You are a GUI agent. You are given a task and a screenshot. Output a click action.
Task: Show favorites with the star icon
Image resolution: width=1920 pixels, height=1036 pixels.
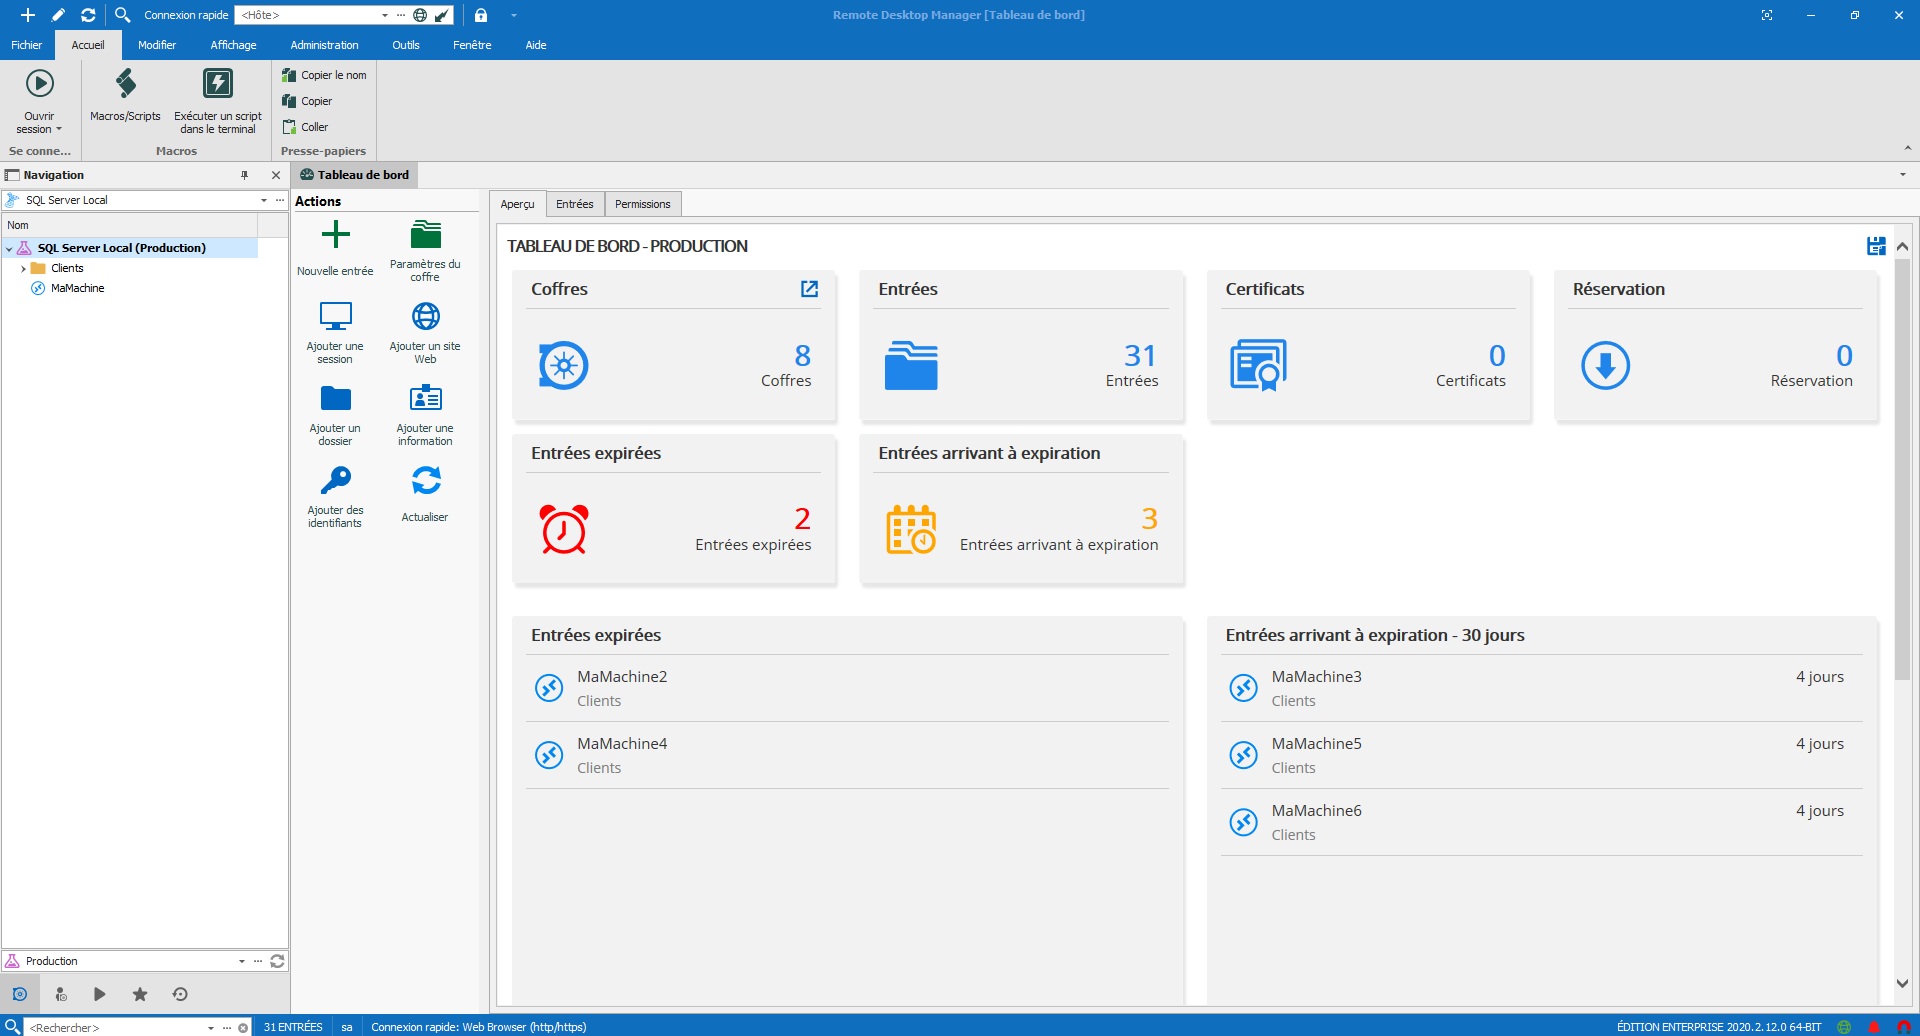coord(140,994)
